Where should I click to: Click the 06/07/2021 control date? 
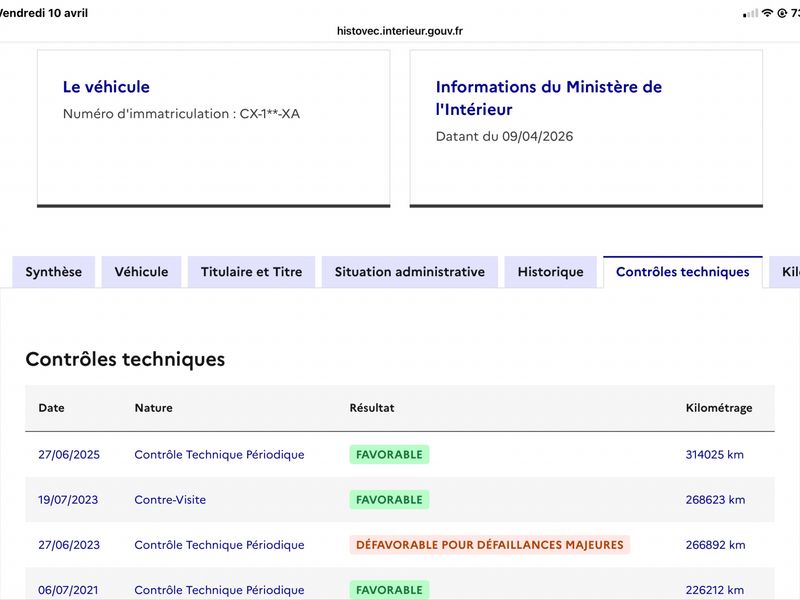68,590
